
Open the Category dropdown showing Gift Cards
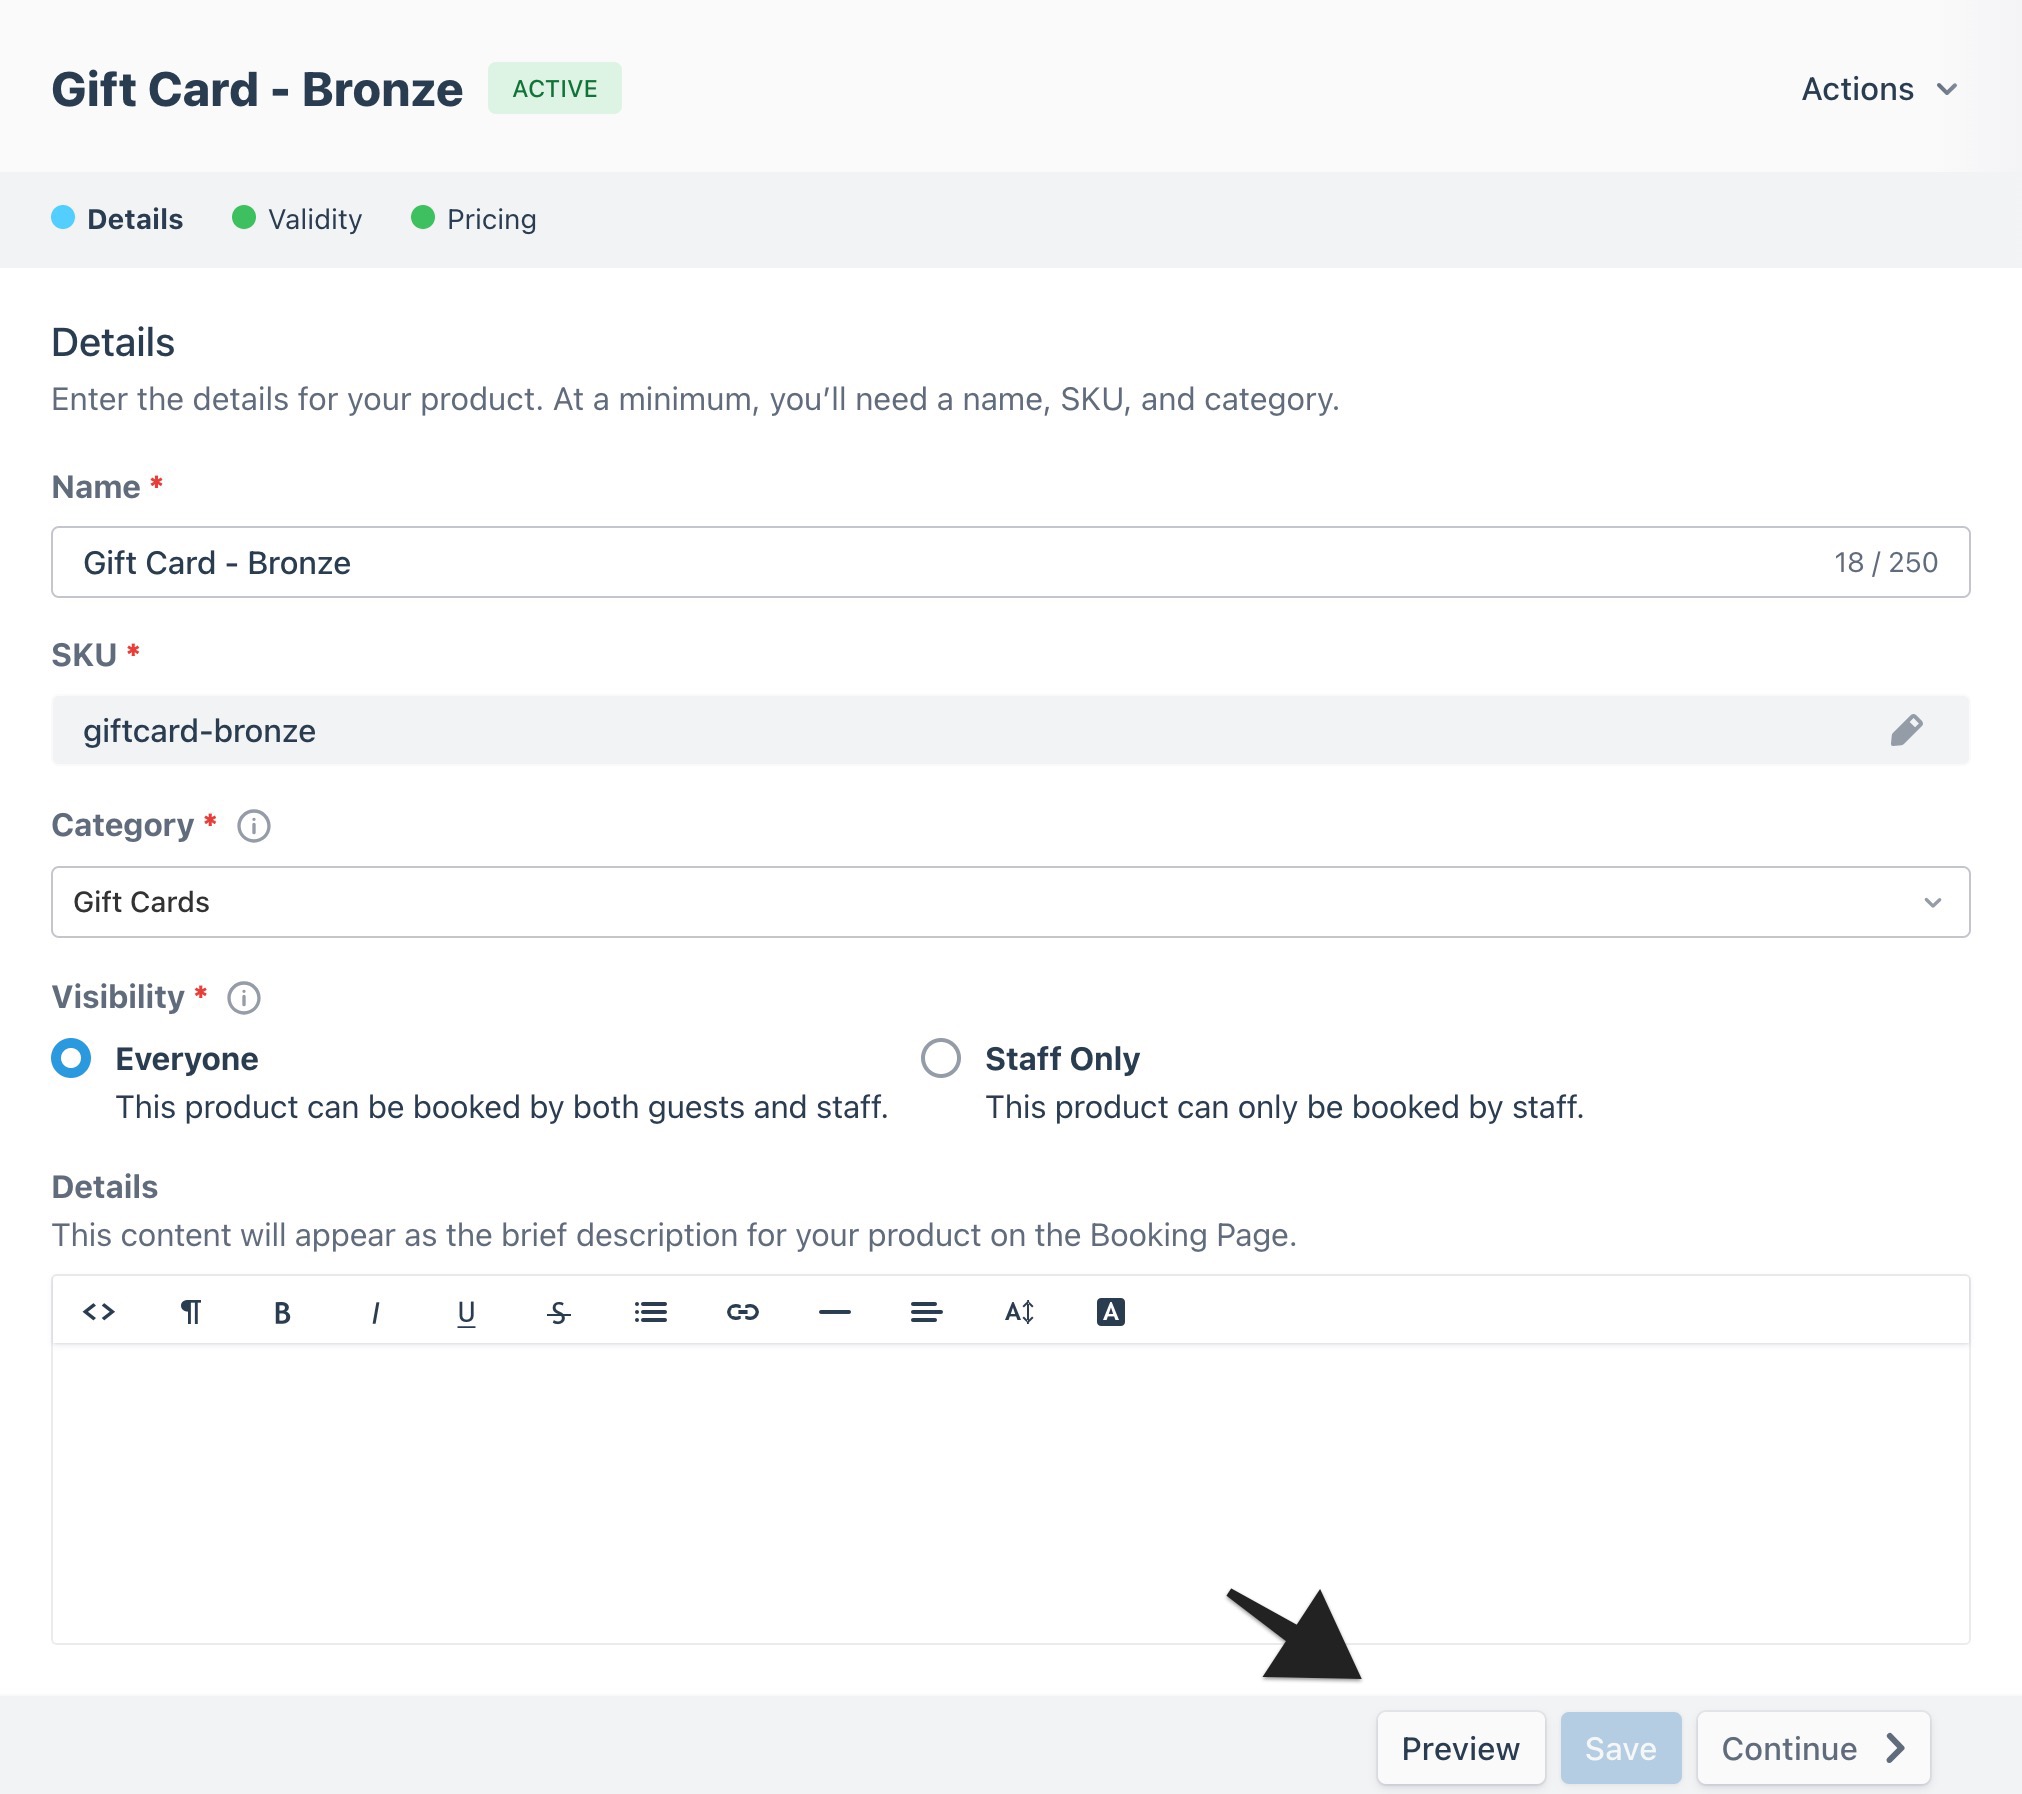click(1011, 902)
